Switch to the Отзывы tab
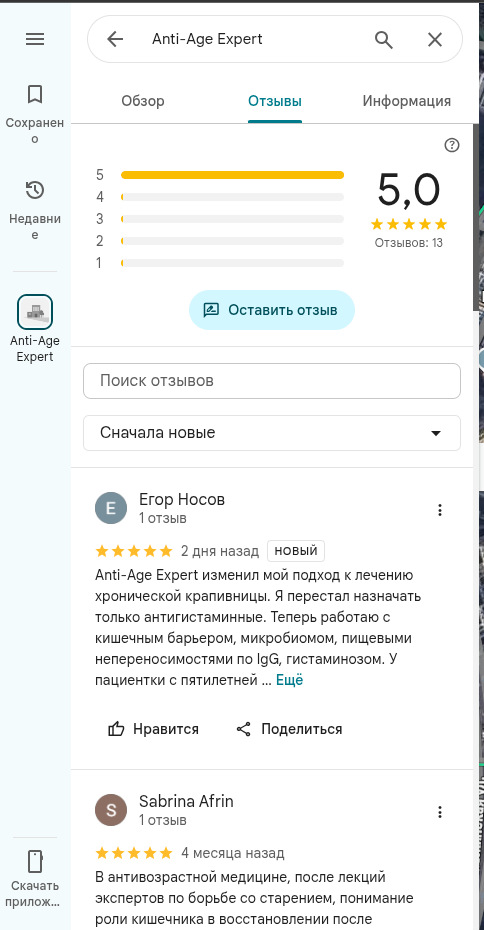 tap(275, 101)
